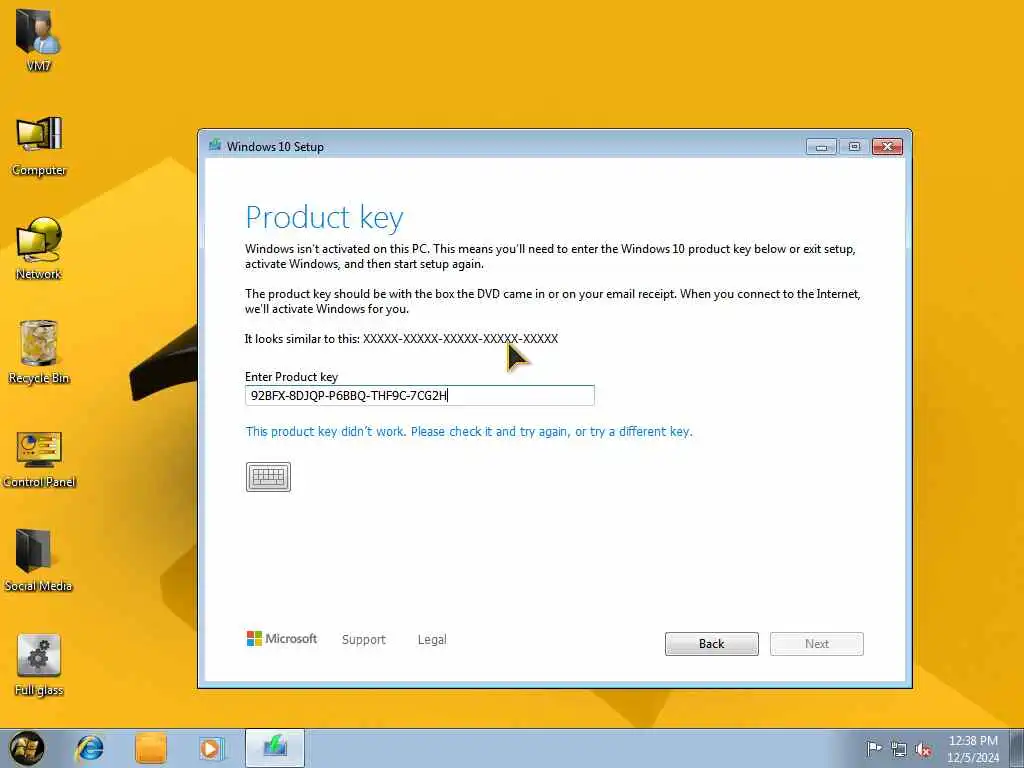
Task: Open Windows Explorer folder on taskbar
Action: [151, 748]
